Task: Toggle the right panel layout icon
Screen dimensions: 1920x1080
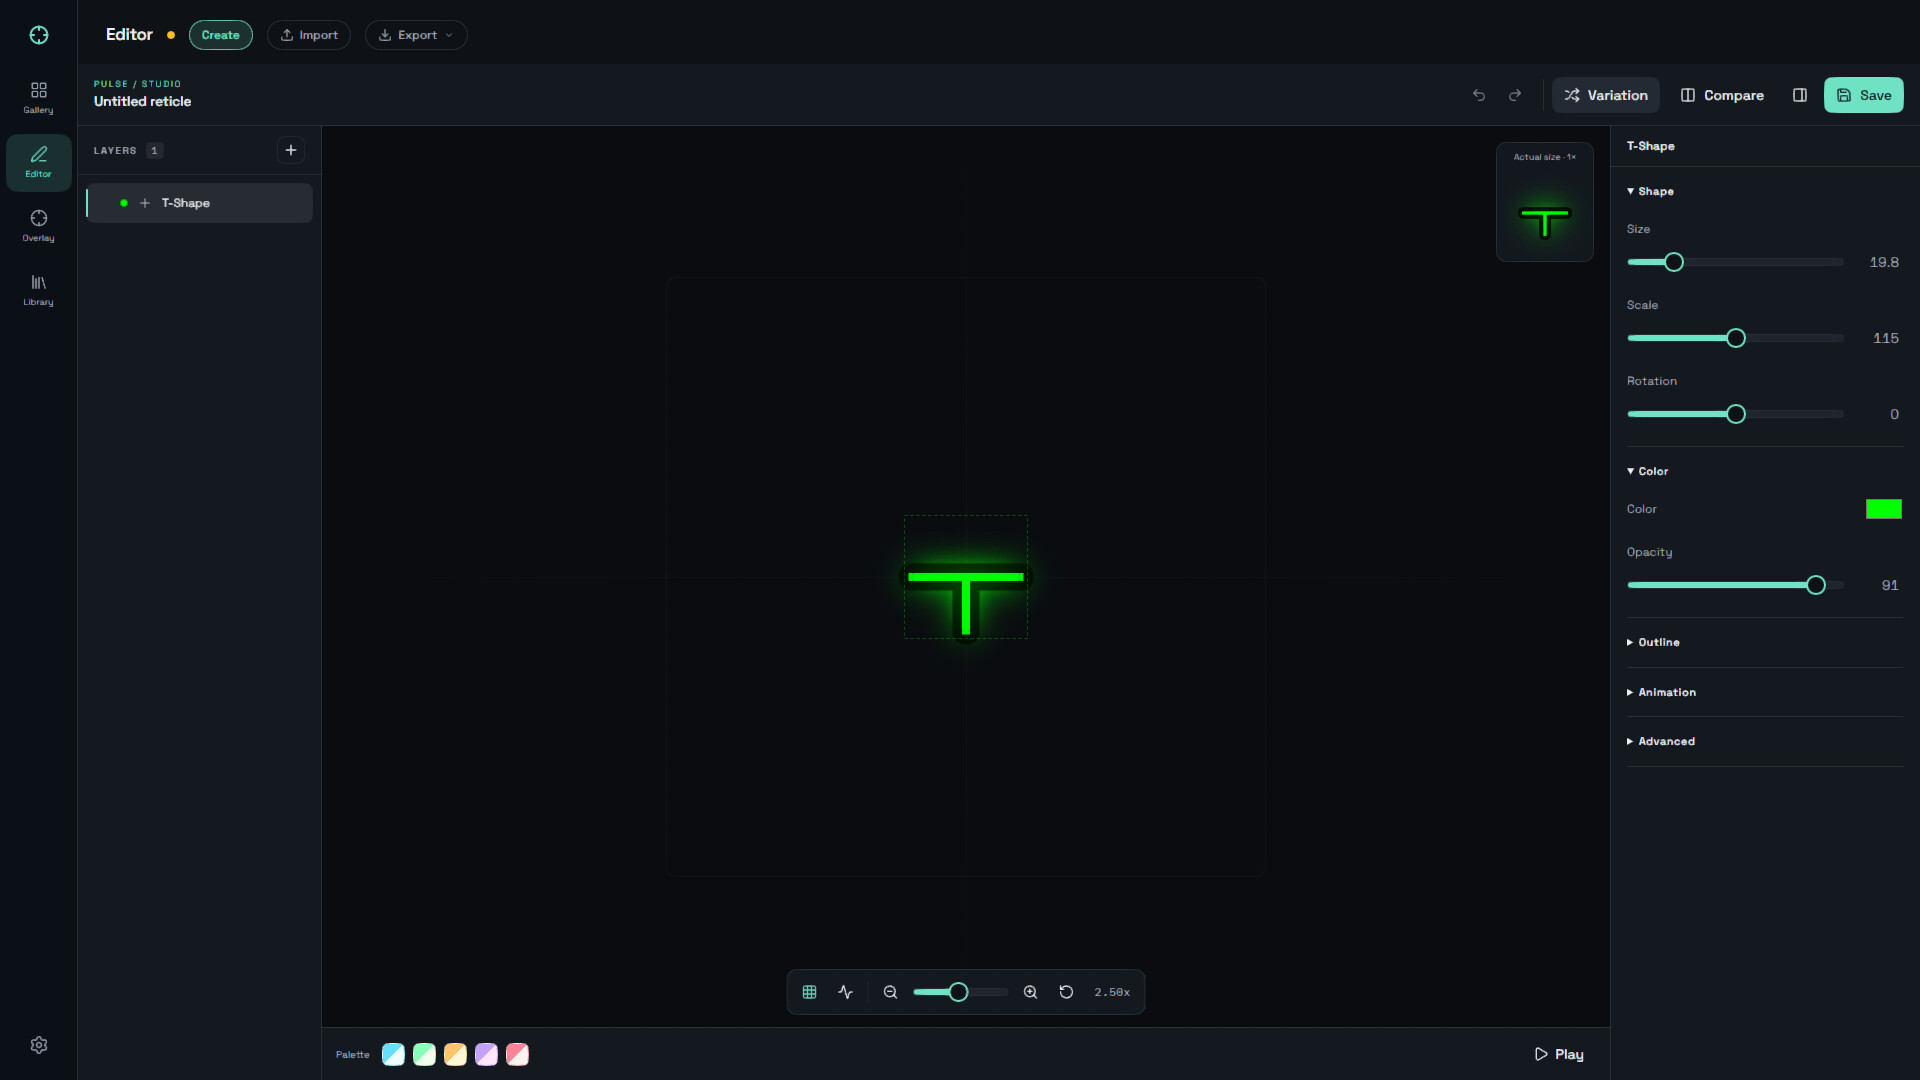Action: click(1800, 95)
